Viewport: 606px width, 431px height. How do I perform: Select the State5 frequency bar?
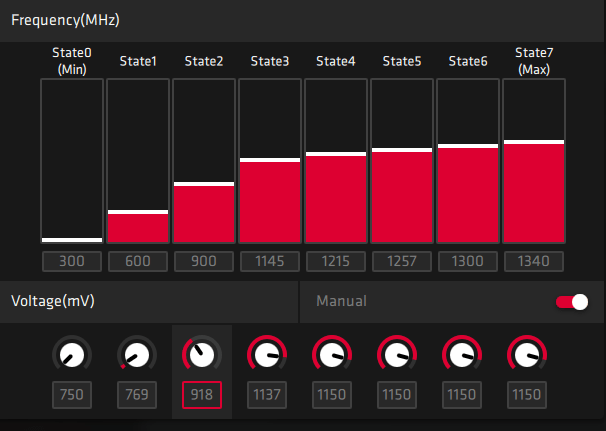click(402, 161)
